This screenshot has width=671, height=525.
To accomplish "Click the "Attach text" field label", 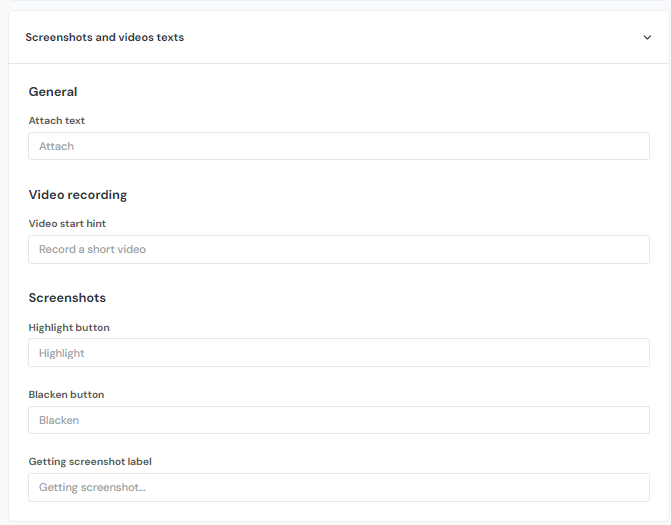I will pos(57,121).
